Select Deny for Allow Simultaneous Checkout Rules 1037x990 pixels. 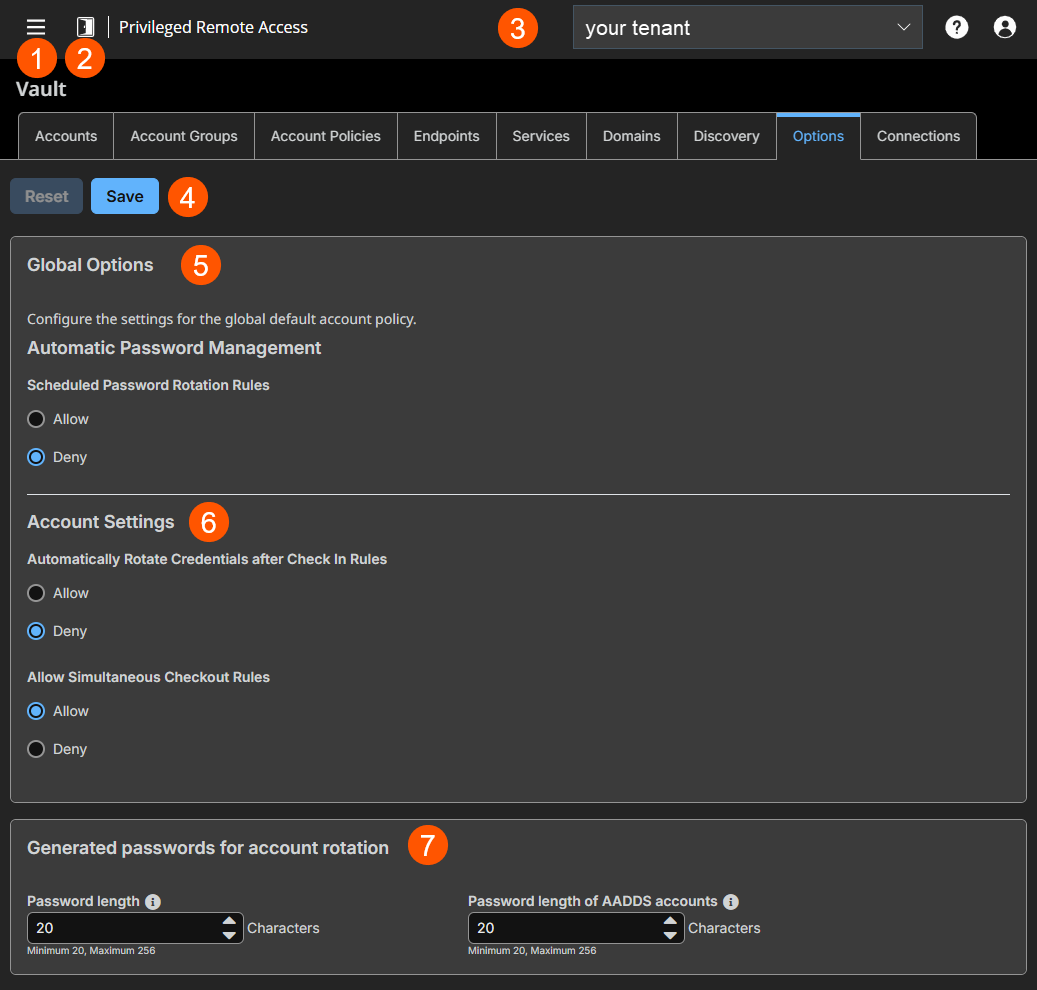click(x=36, y=749)
